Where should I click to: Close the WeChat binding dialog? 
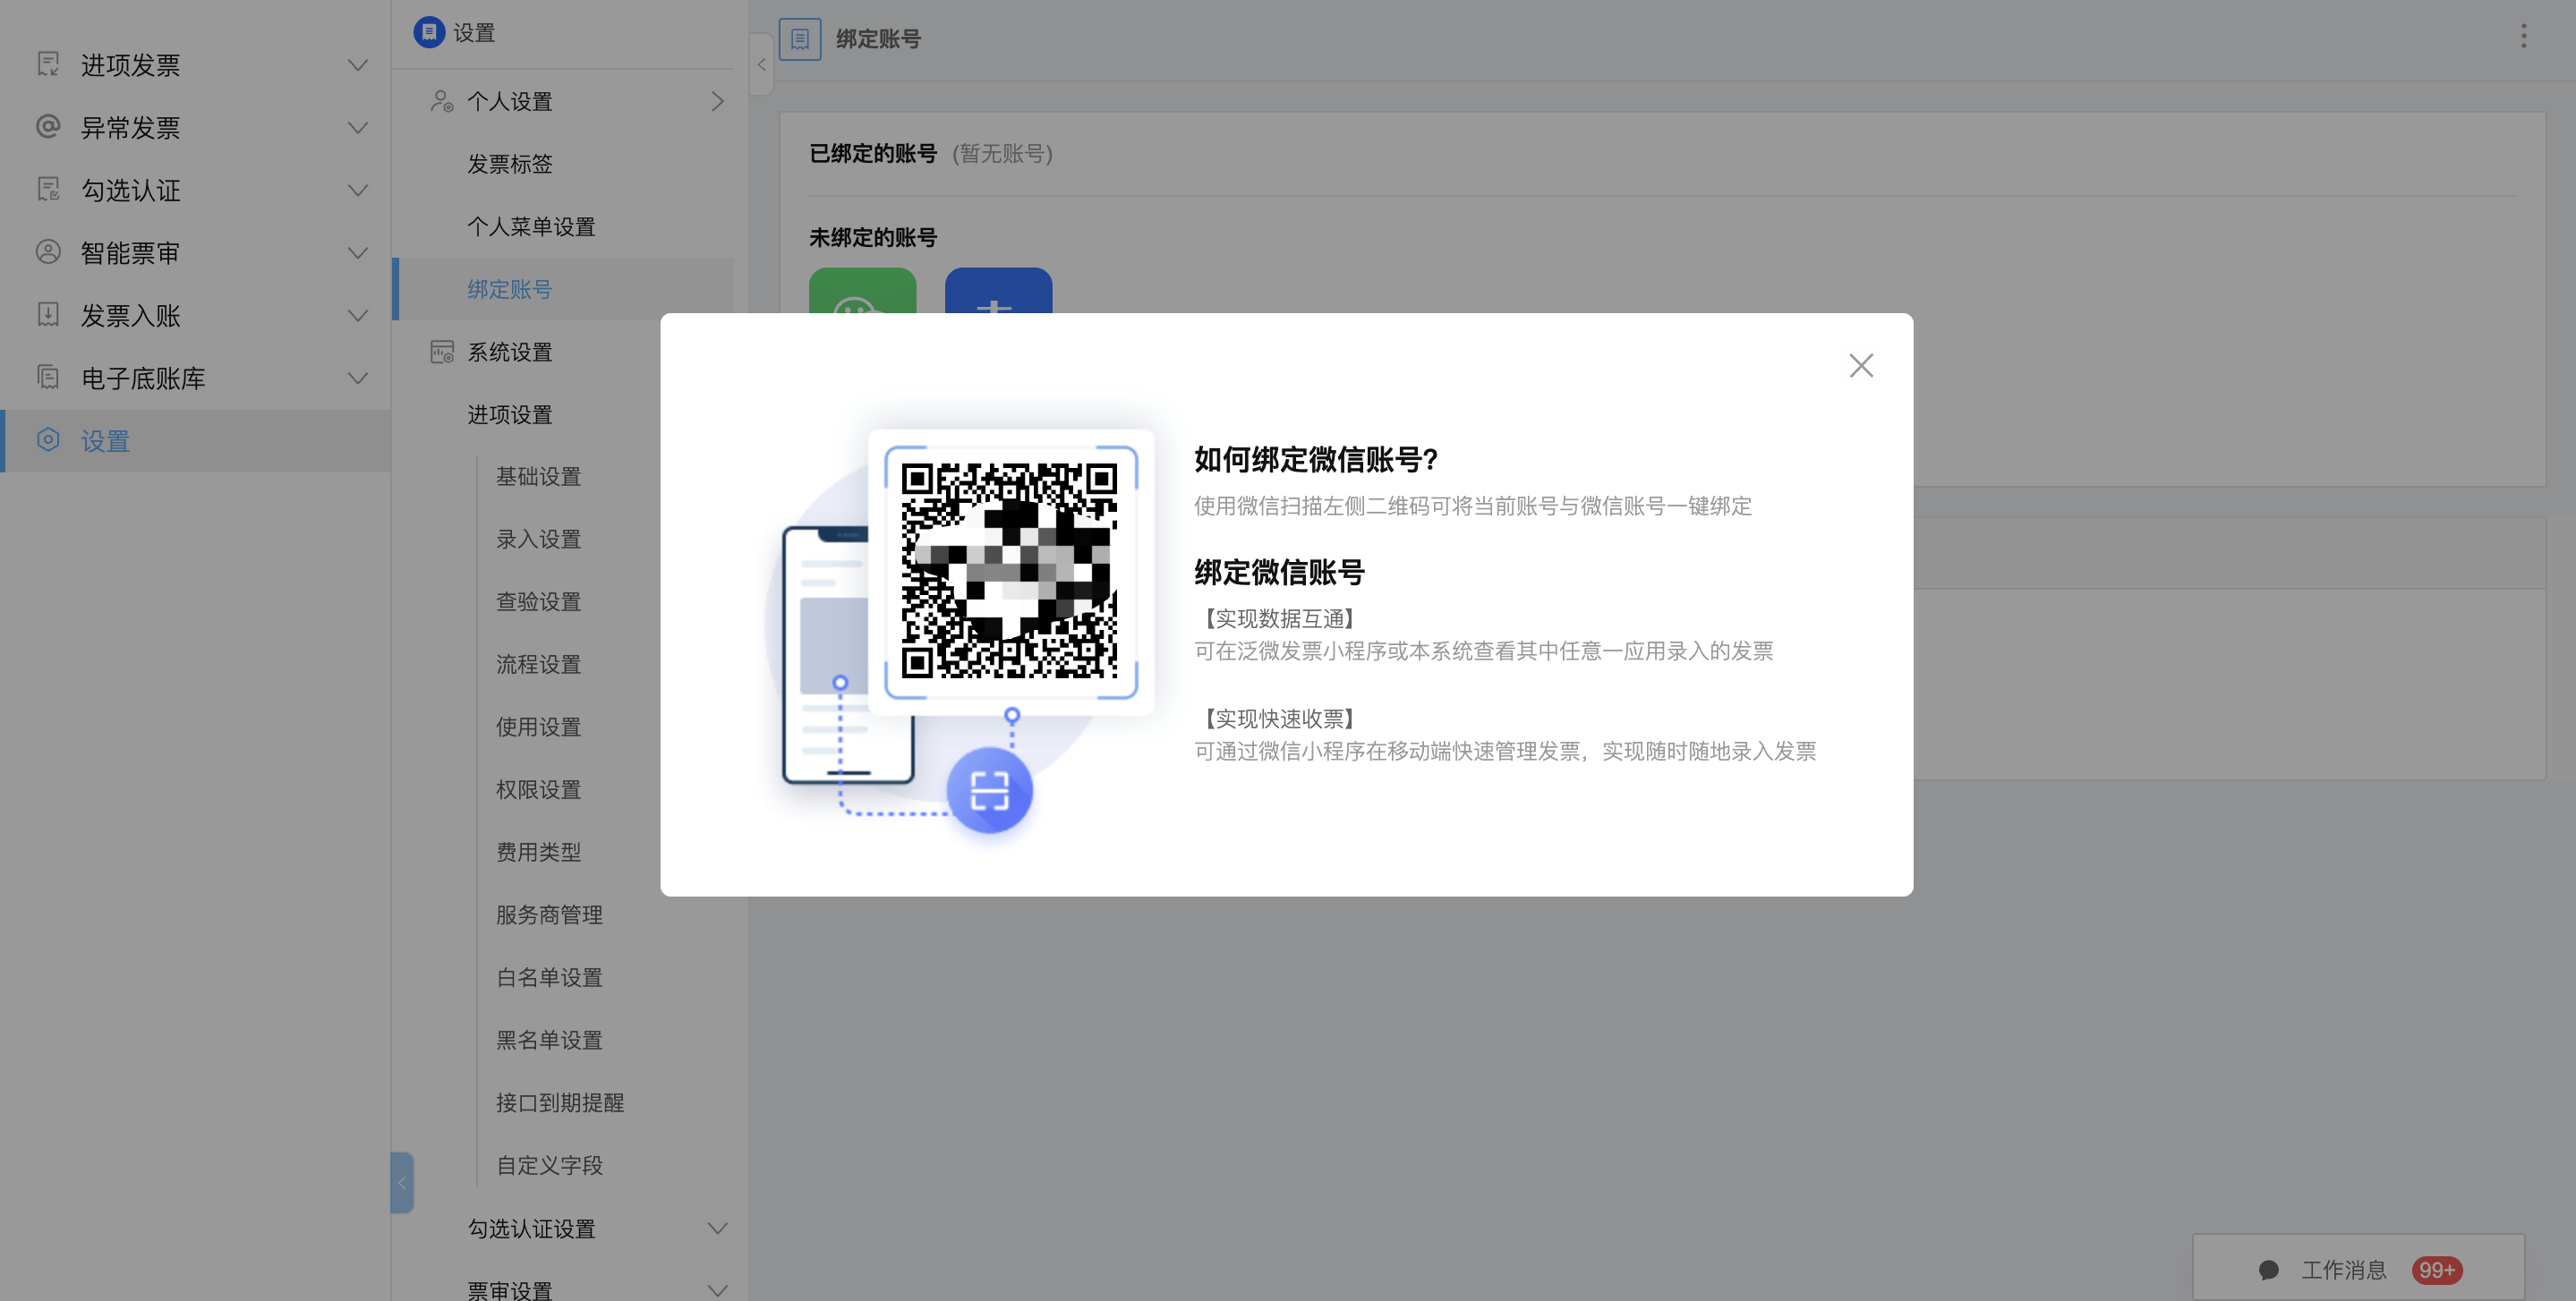point(1860,365)
